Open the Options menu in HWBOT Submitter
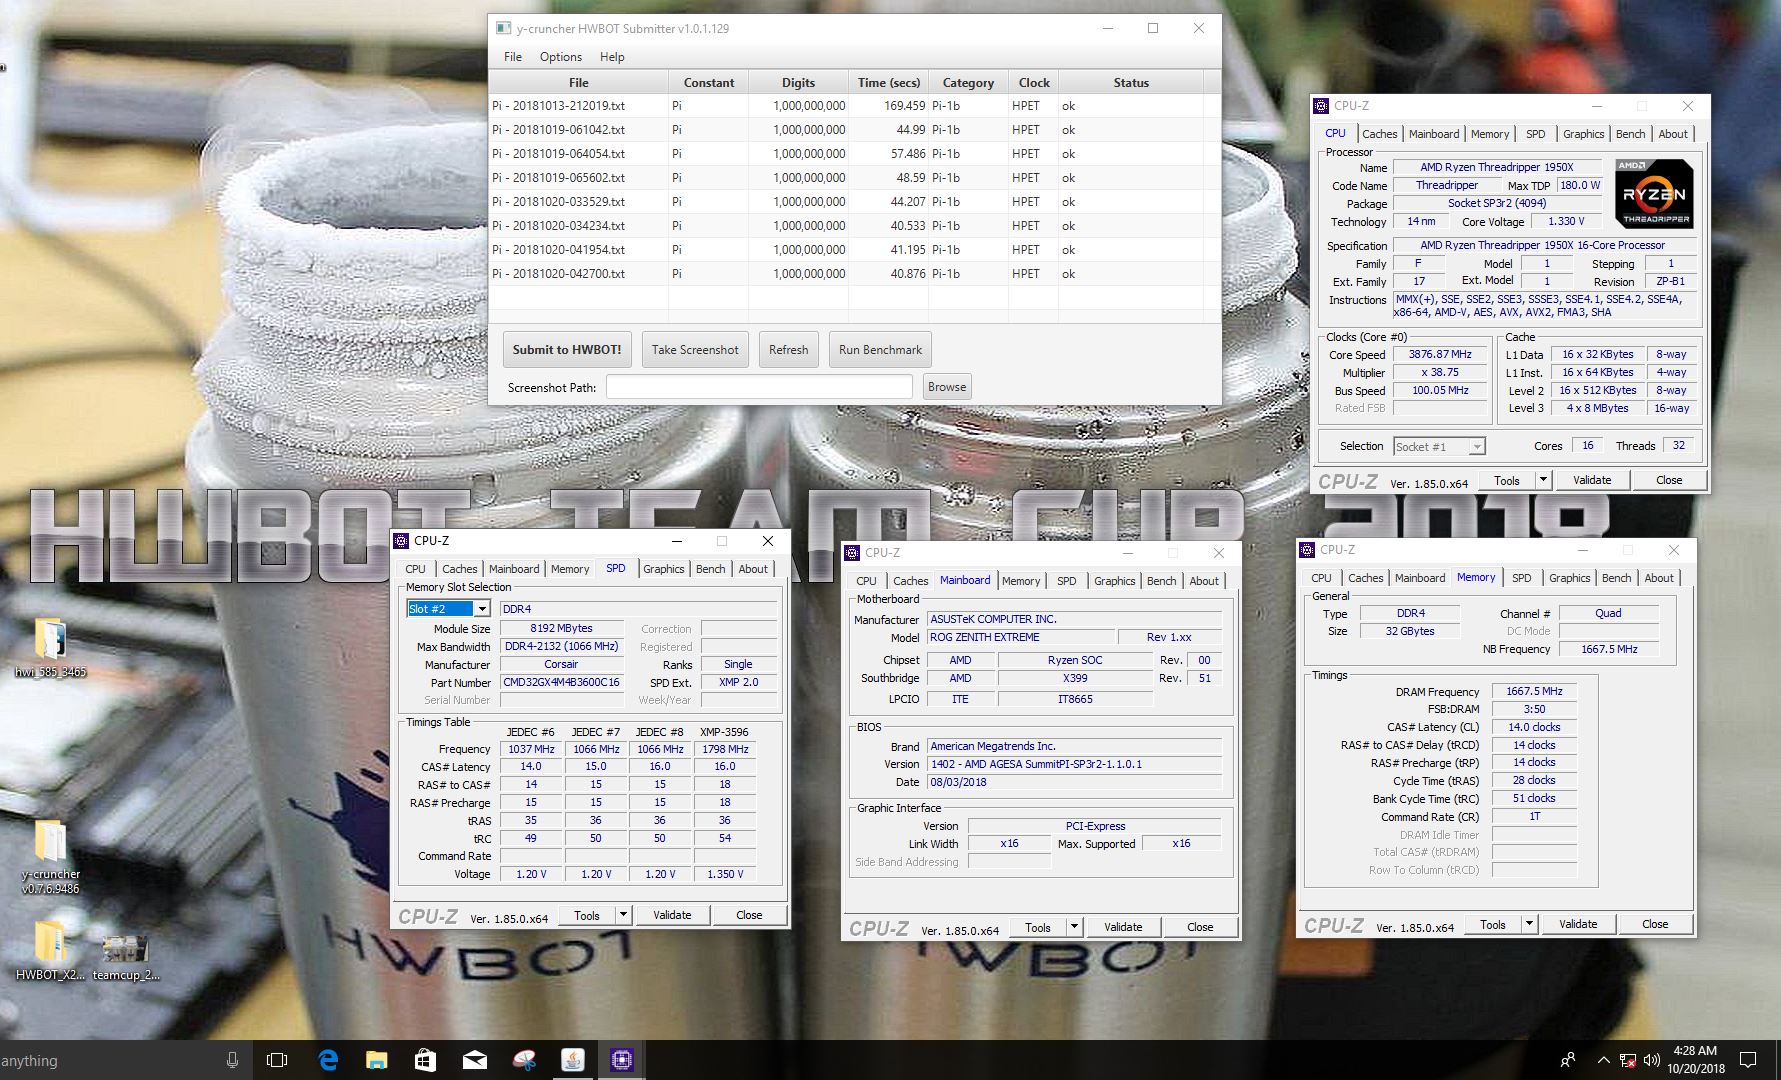Viewport: 1781px width, 1080px height. point(561,57)
